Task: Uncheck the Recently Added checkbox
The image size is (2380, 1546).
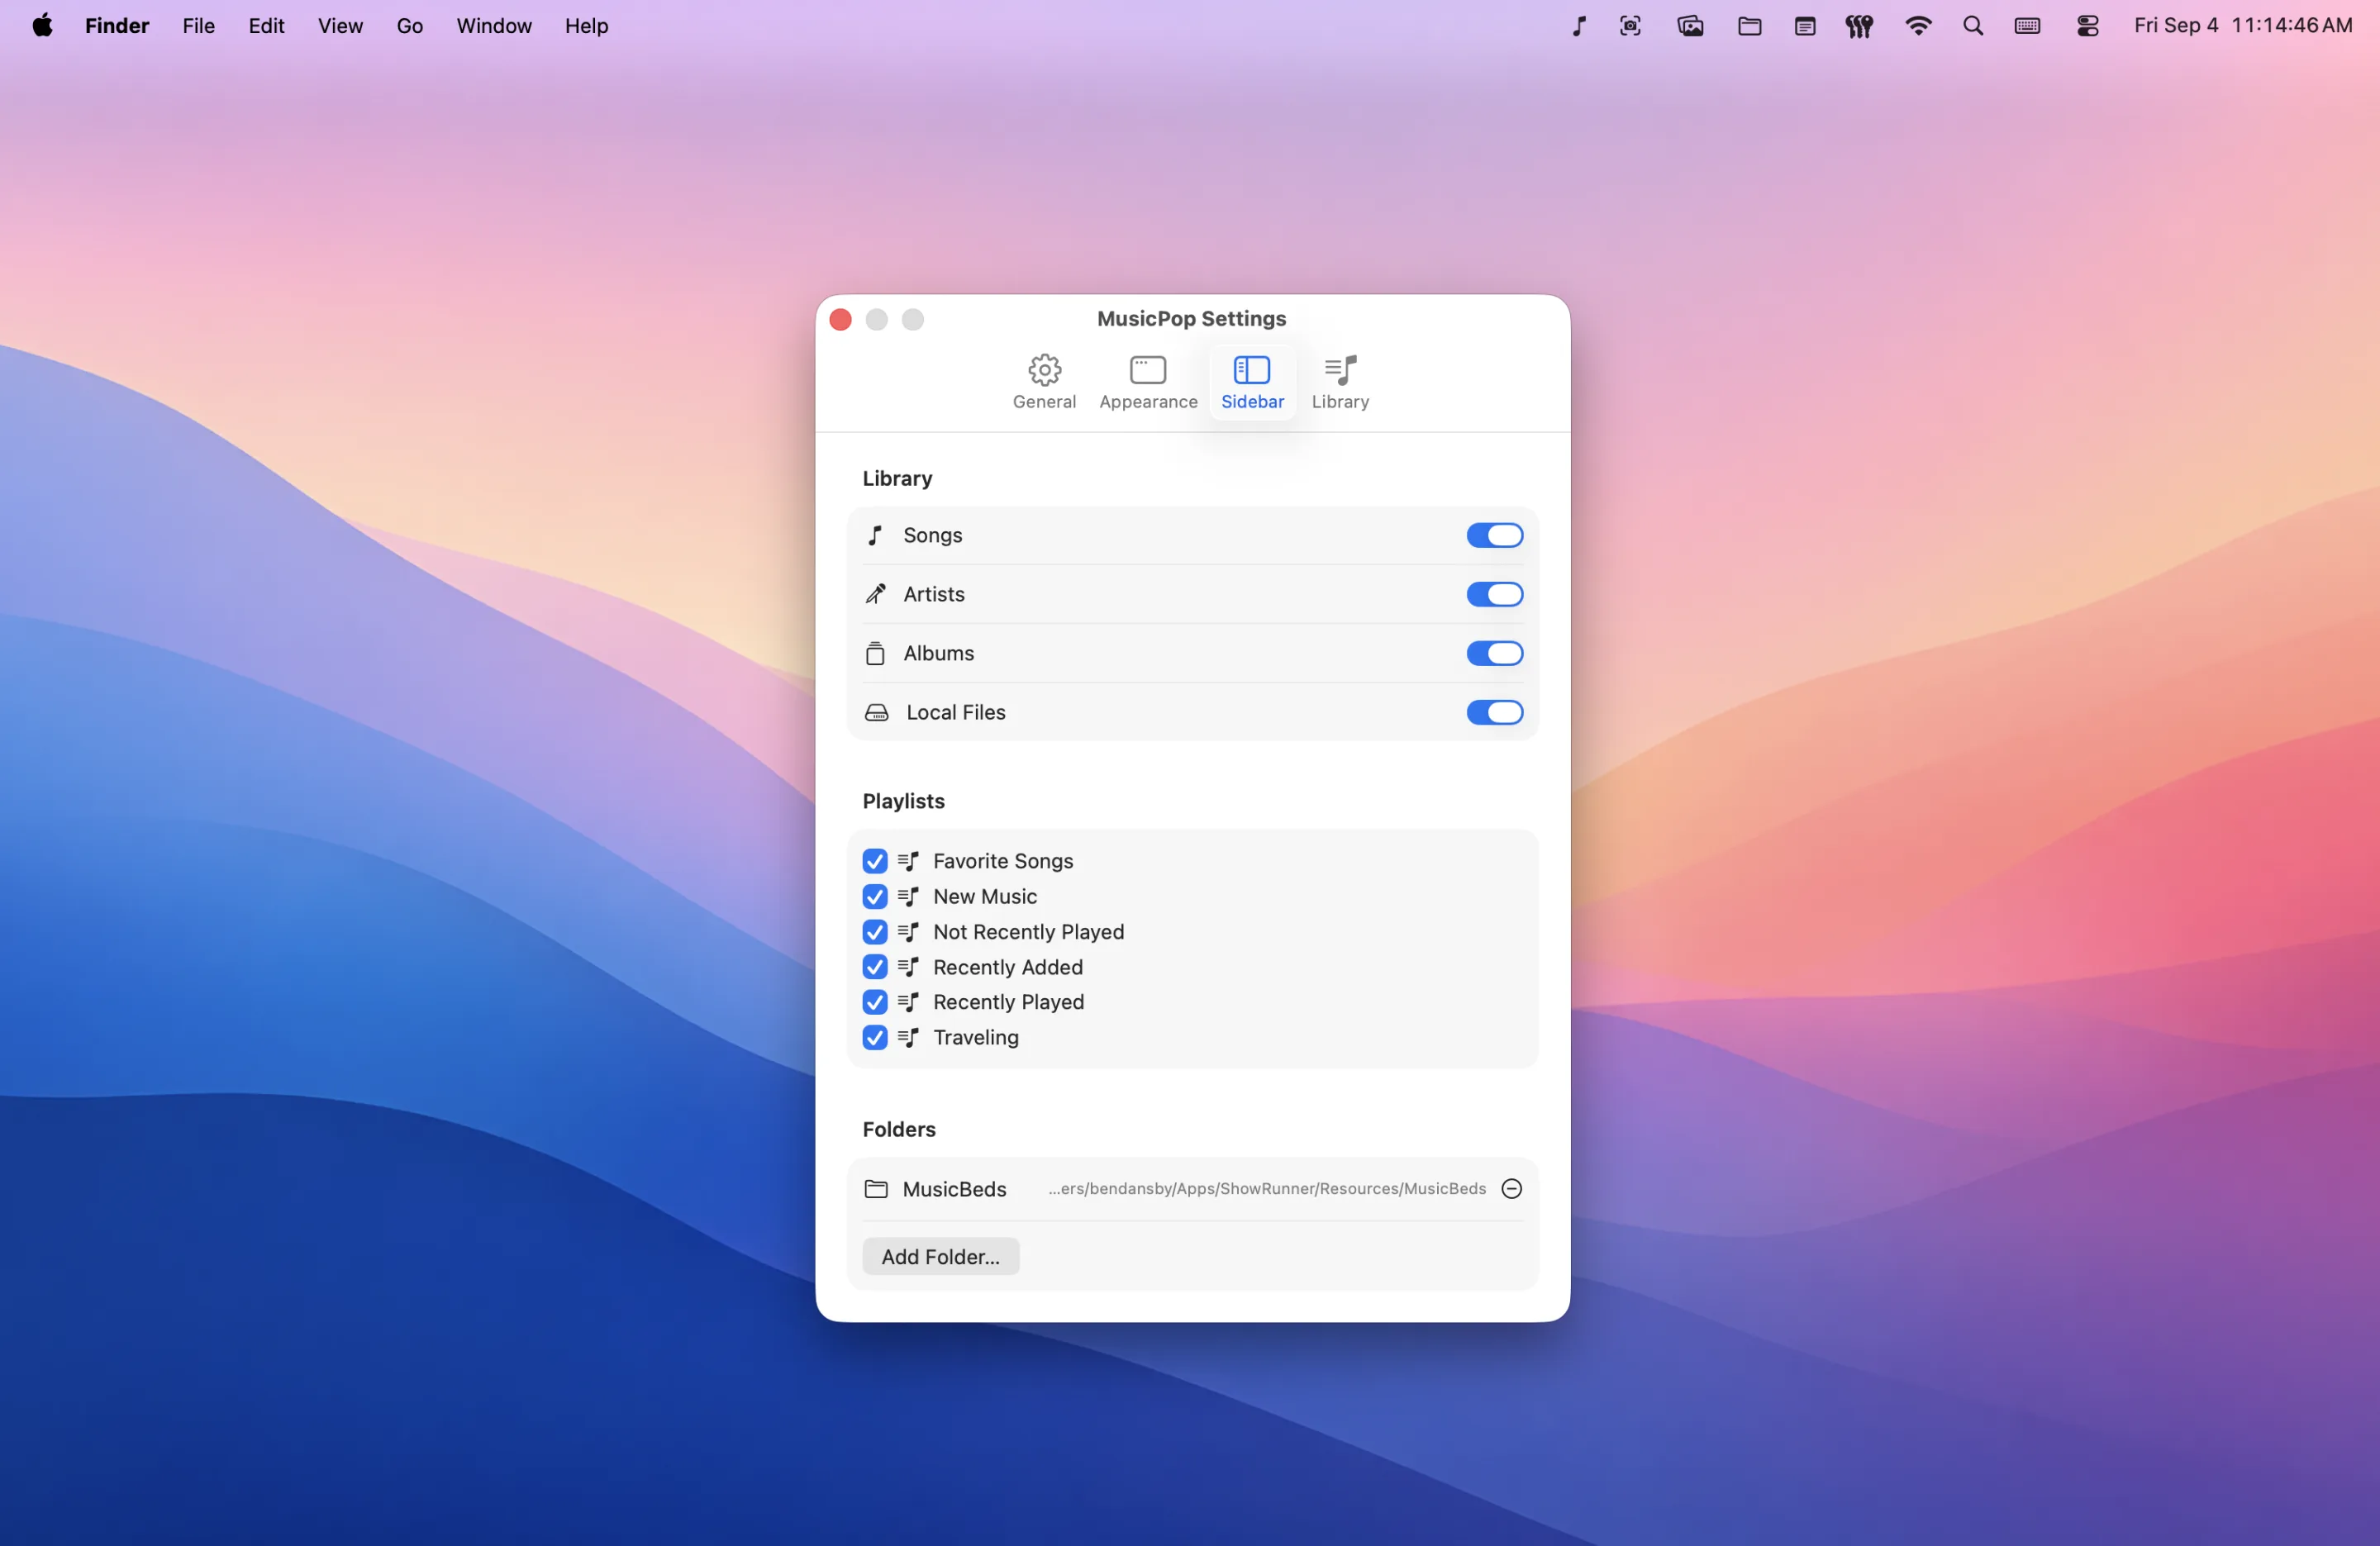Action: click(875, 967)
